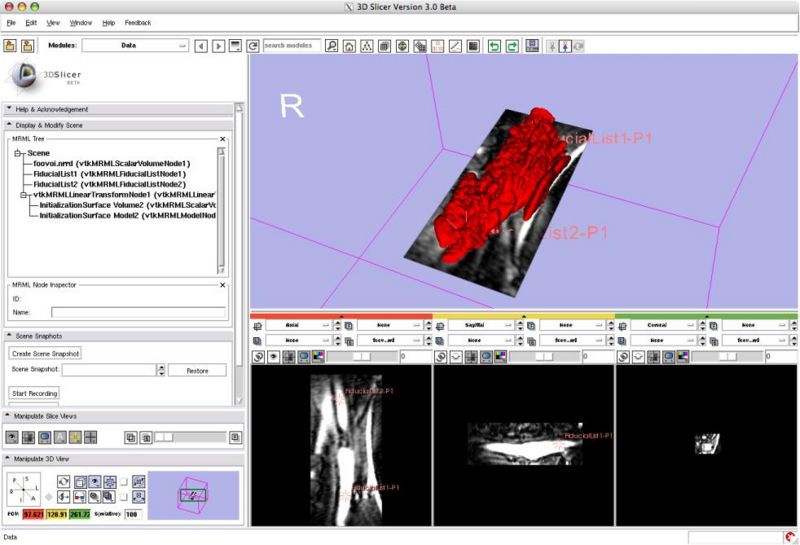The height and width of the screenshot is (545, 800).
Task: Go to next module in history
Action: [218, 46]
